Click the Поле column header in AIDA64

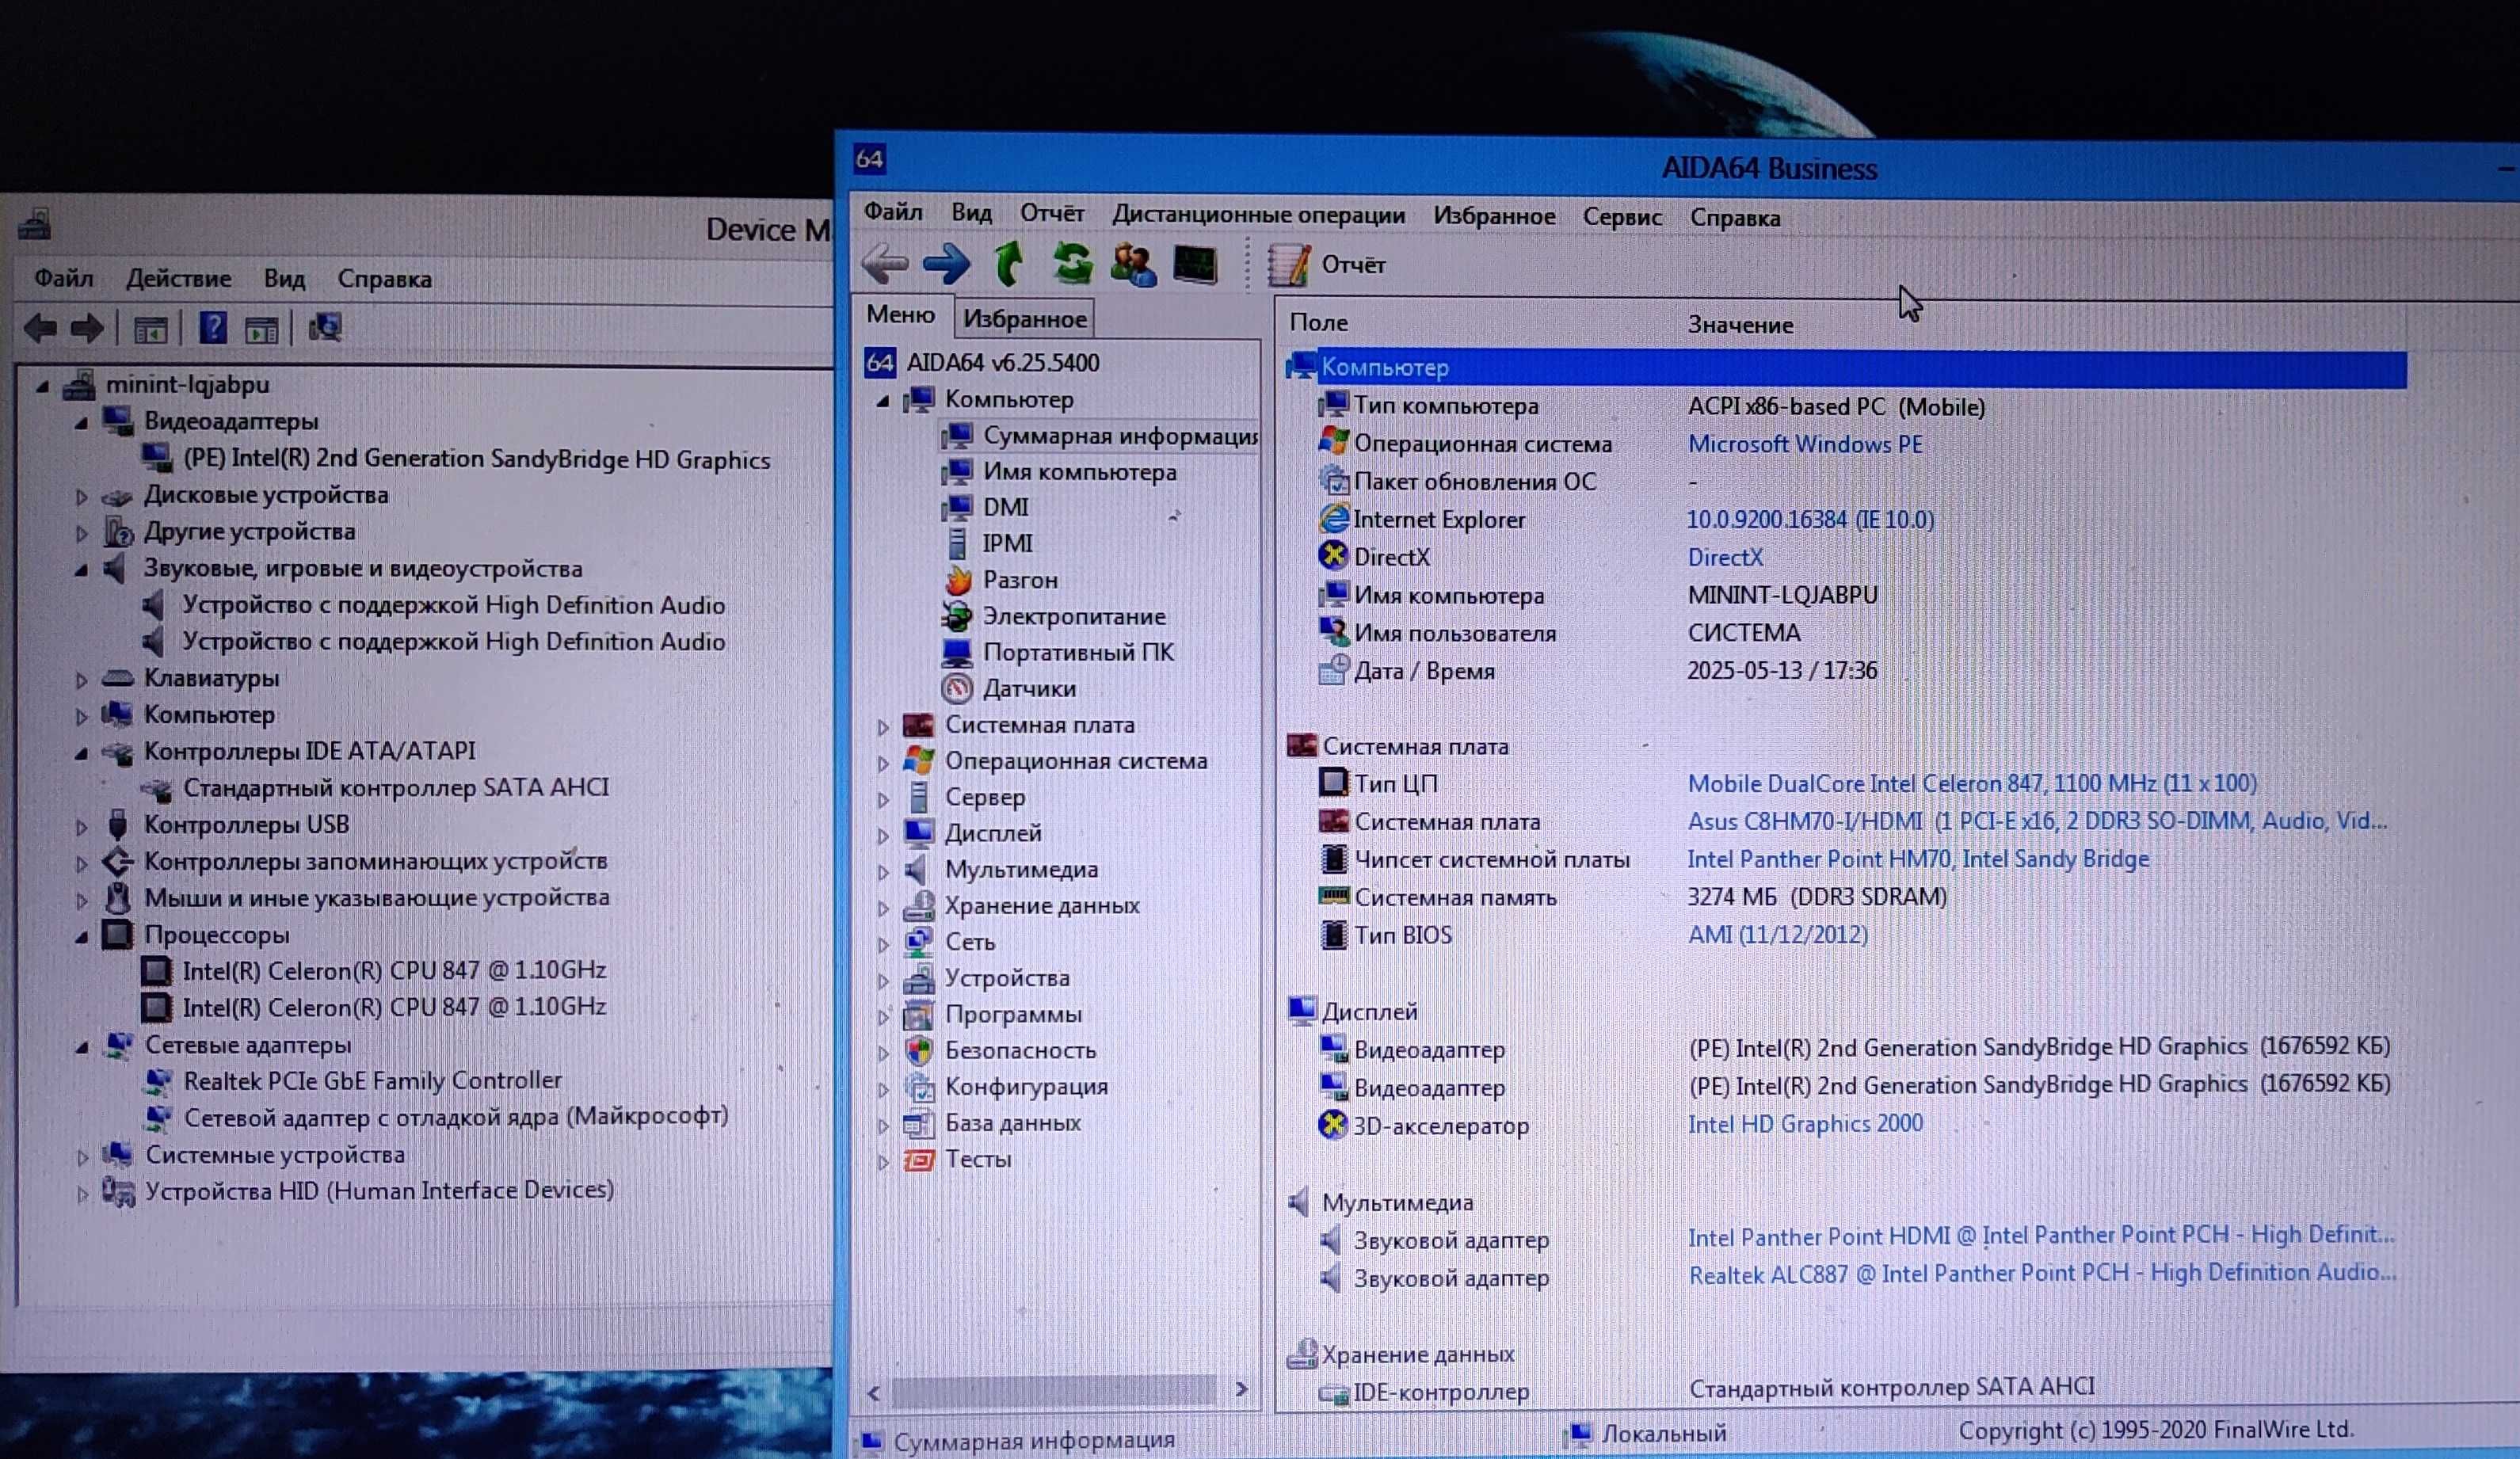pos(1318,322)
